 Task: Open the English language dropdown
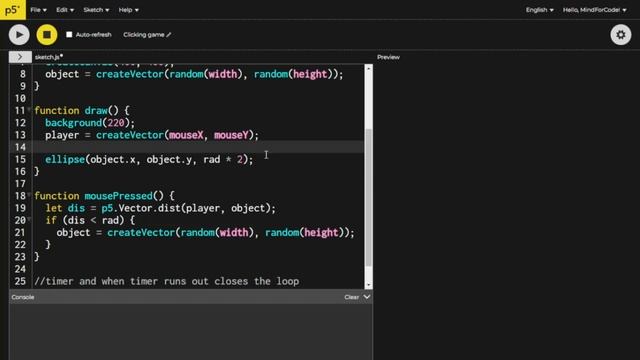point(540,10)
